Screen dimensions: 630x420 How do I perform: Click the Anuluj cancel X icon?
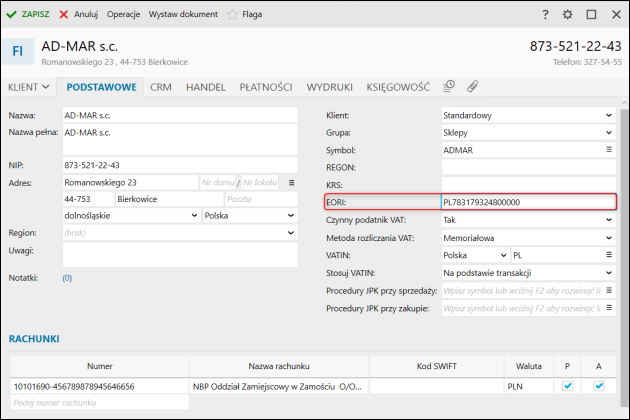[65, 15]
